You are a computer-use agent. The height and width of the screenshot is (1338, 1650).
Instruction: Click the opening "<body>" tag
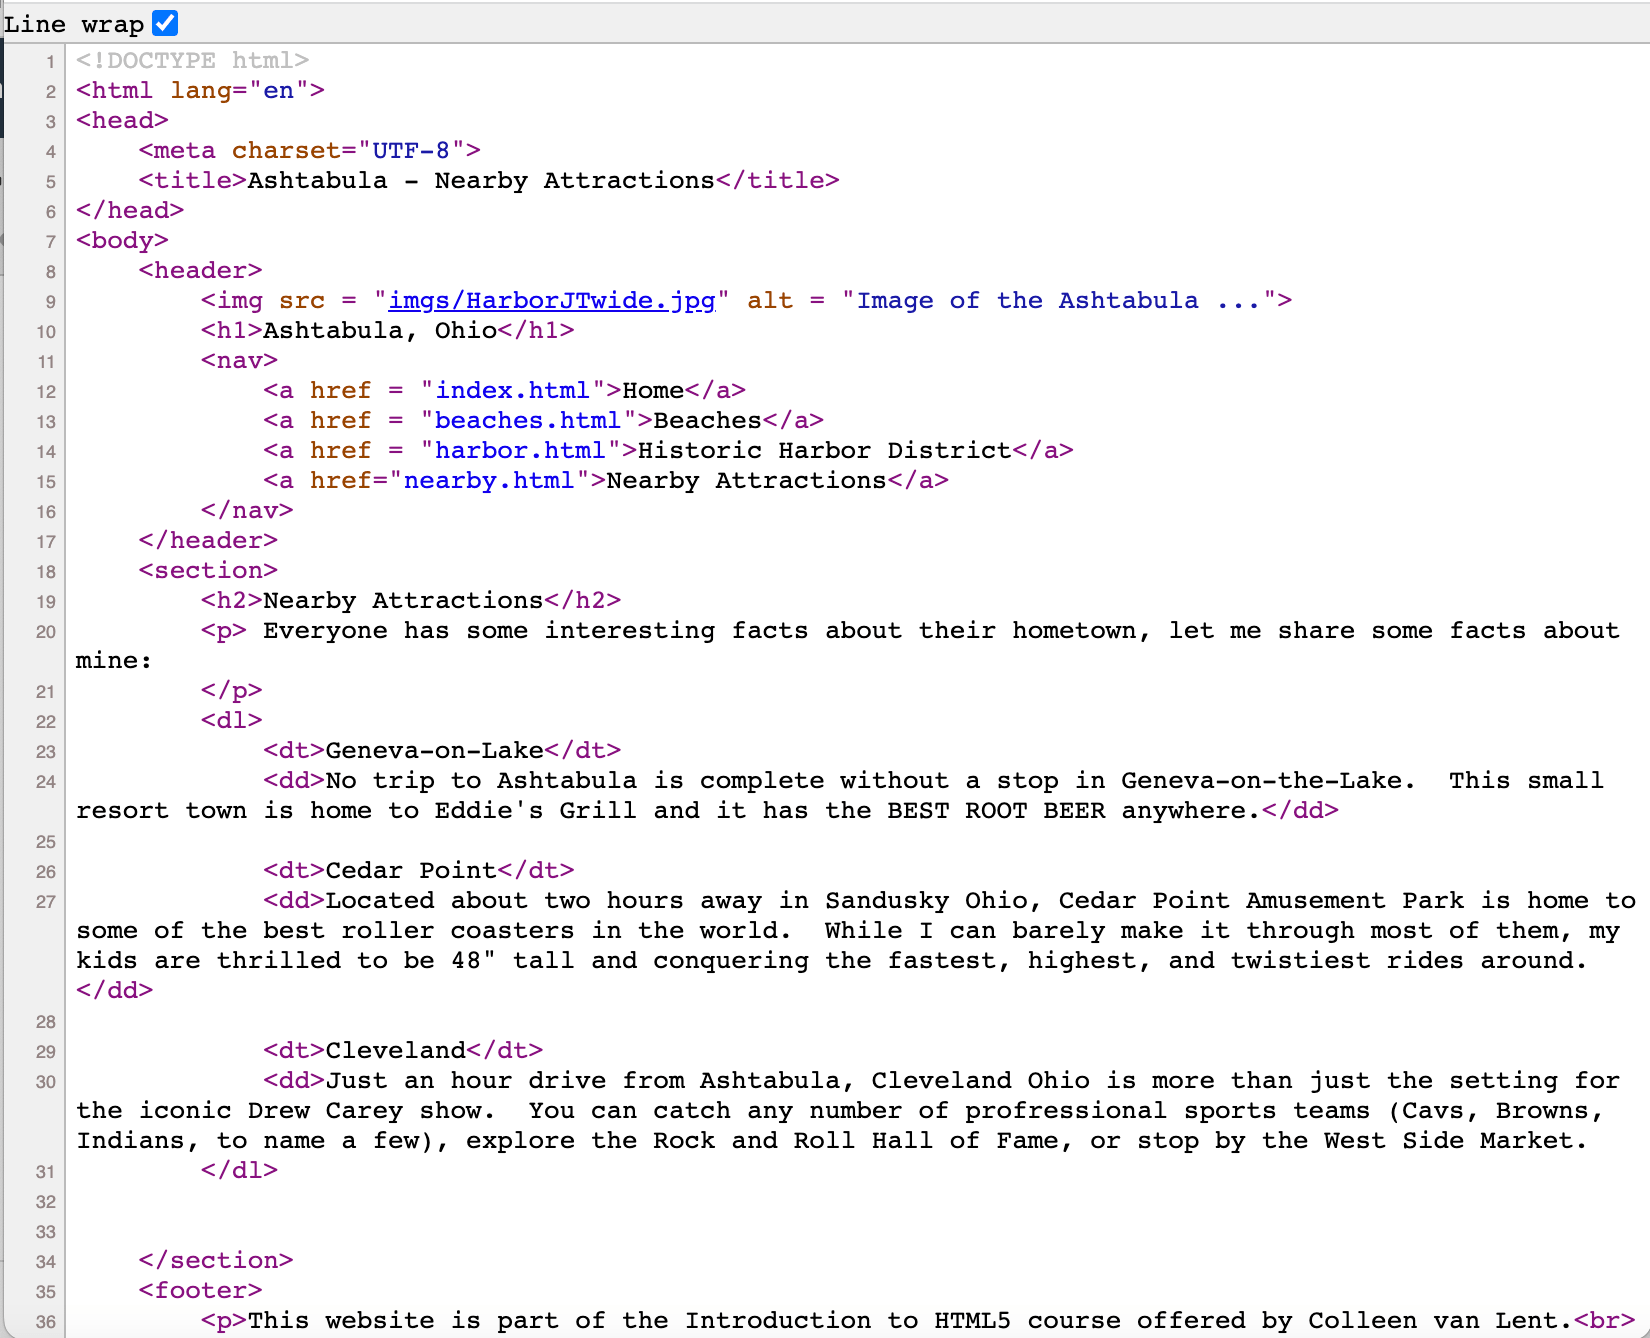pyautogui.click(x=122, y=240)
